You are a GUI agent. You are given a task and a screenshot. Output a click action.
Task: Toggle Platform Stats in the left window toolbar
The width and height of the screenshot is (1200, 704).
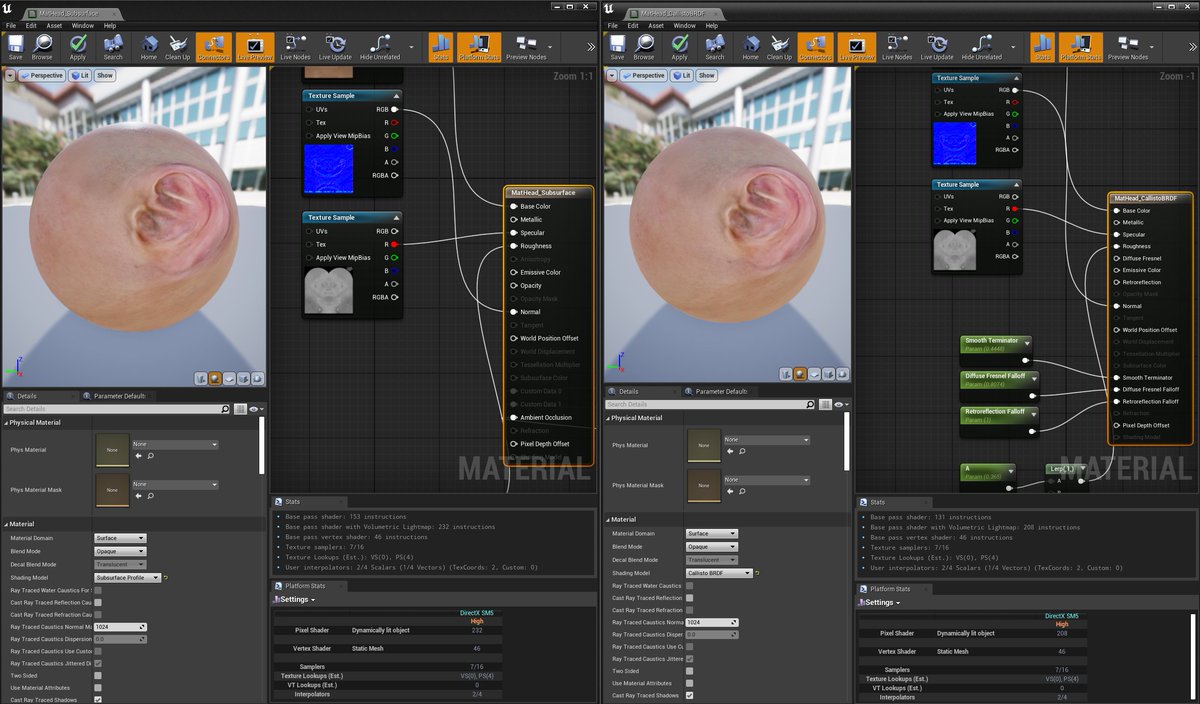pos(479,47)
